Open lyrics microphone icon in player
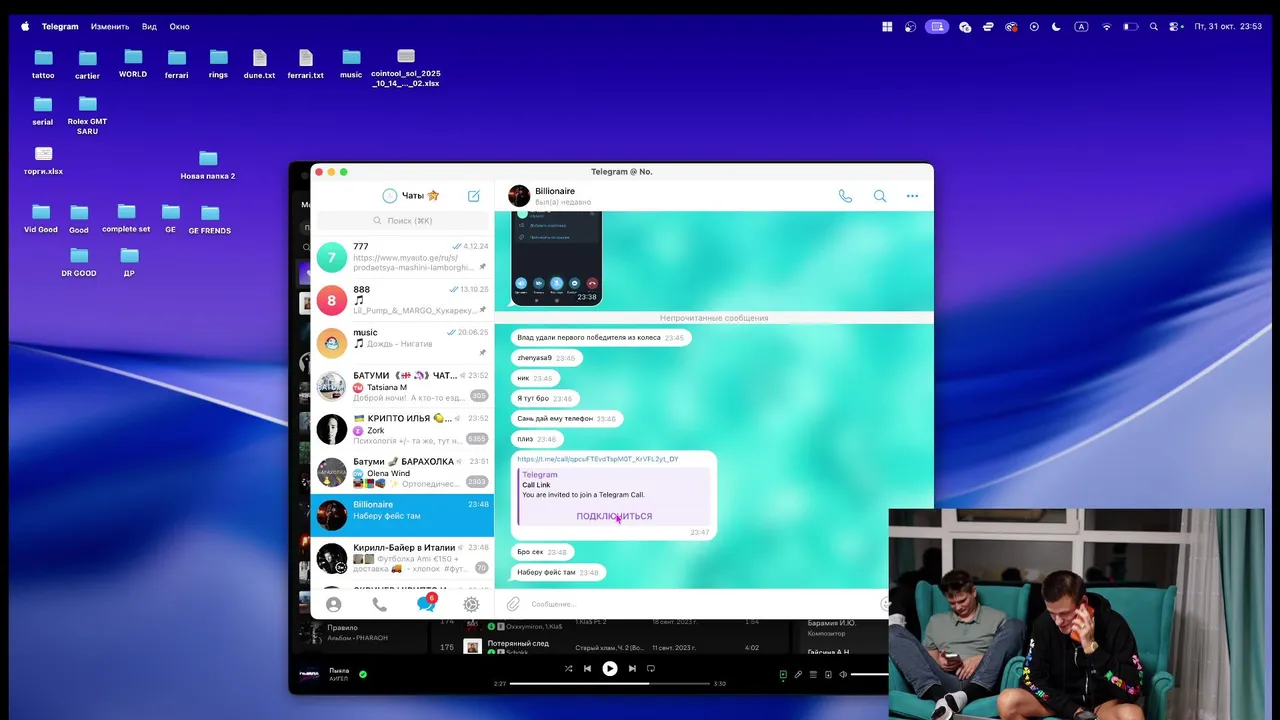 click(x=798, y=674)
